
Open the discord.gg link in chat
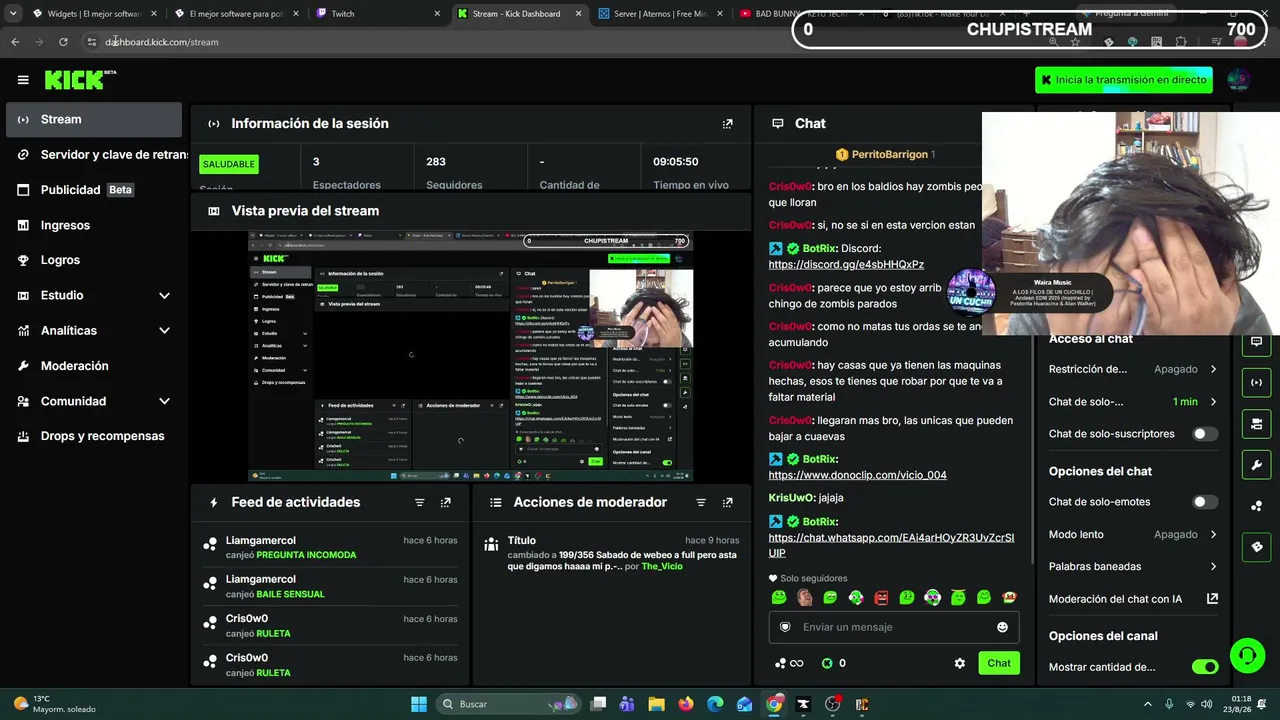pyautogui.click(x=846, y=265)
